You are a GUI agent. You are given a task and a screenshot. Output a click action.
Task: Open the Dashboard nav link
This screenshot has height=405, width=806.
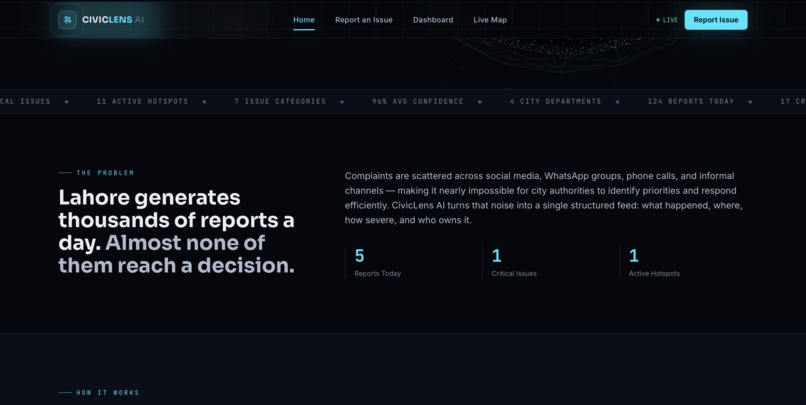(x=433, y=20)
